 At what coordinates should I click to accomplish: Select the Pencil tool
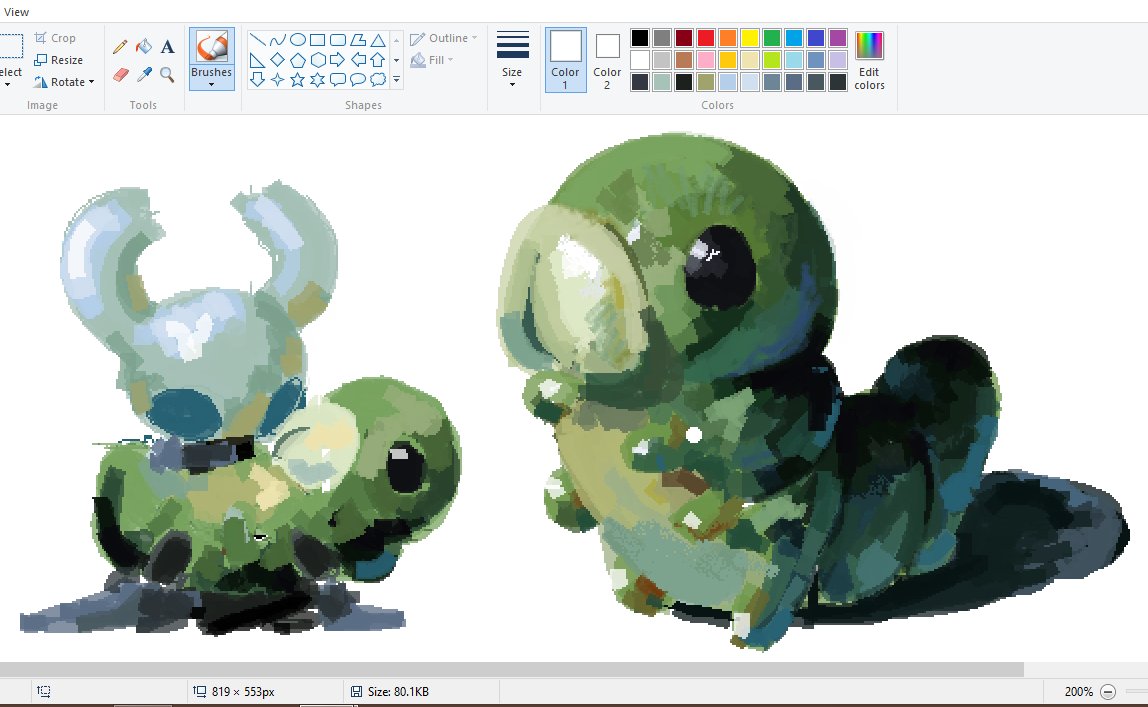pos(121,47)
